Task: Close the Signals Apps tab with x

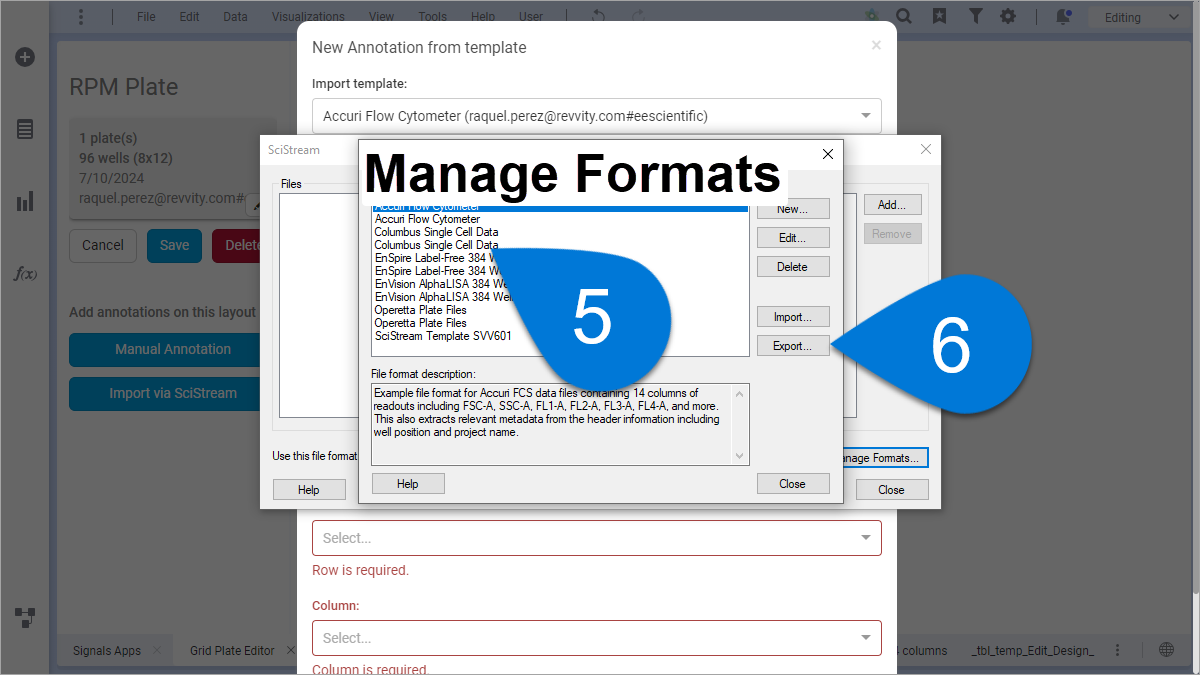Action: [156, 650]
